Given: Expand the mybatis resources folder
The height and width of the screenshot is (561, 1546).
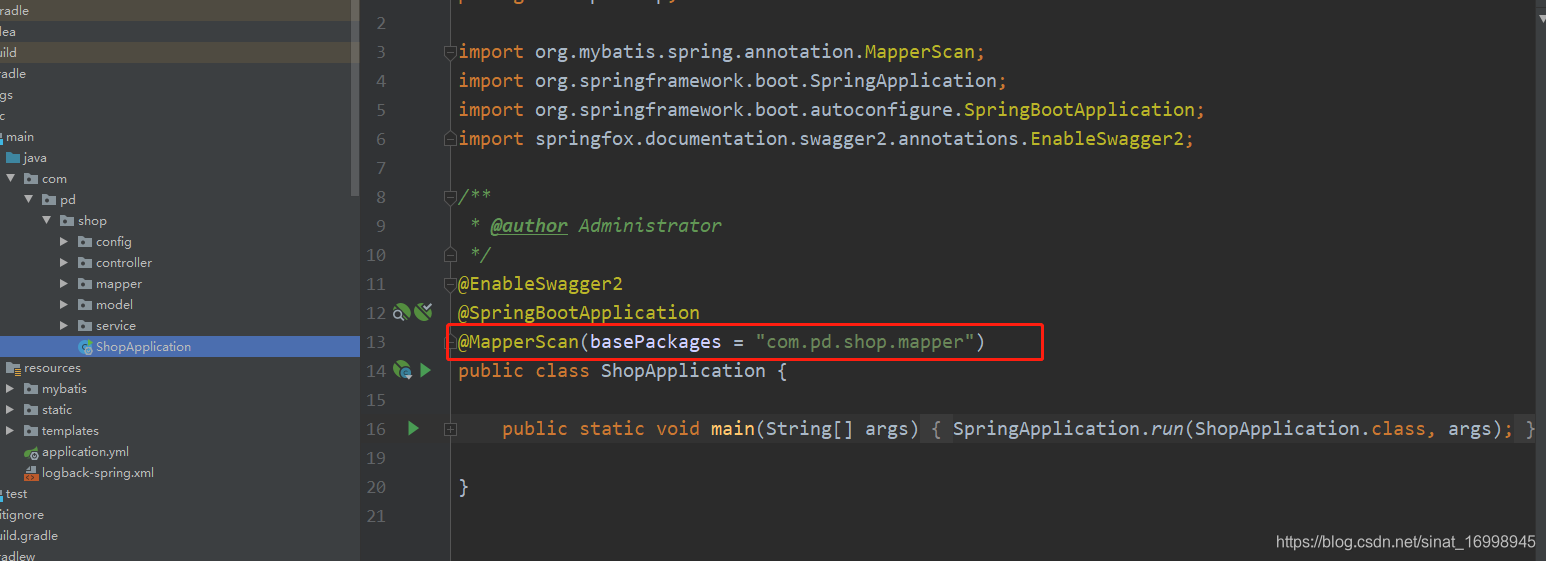Looking at the screenshot, I should click(x=11, y=389).
